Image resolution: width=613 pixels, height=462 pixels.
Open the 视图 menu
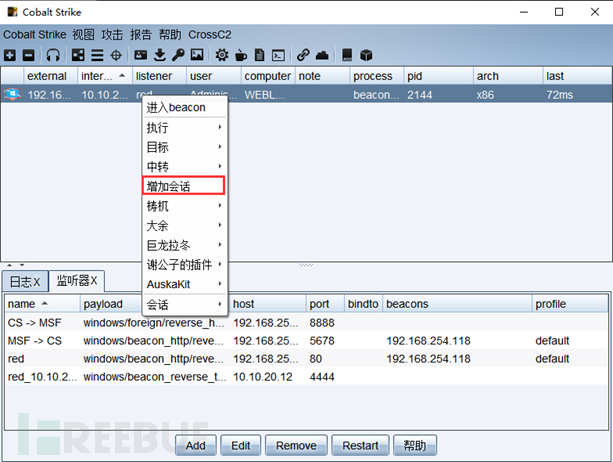point(83,34)
